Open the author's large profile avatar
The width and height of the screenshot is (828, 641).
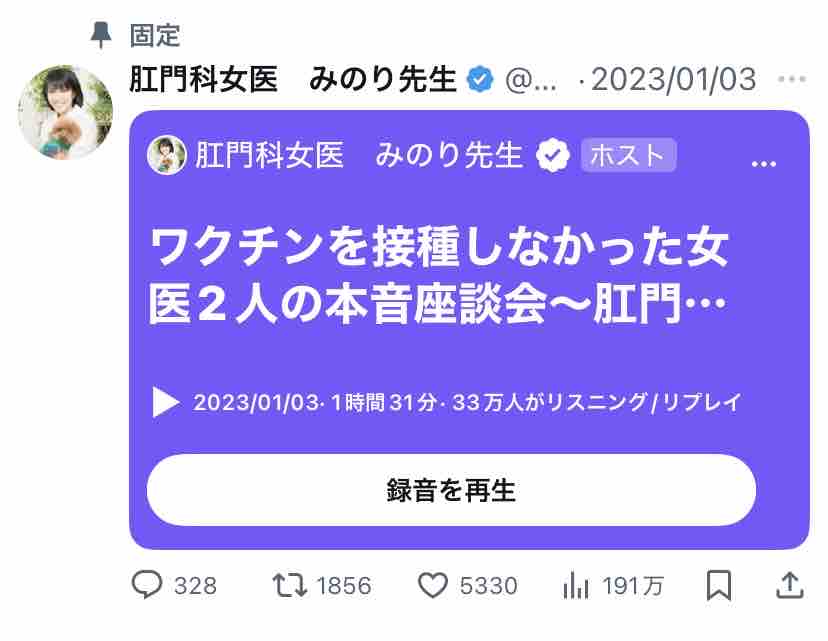click(65, 112)
